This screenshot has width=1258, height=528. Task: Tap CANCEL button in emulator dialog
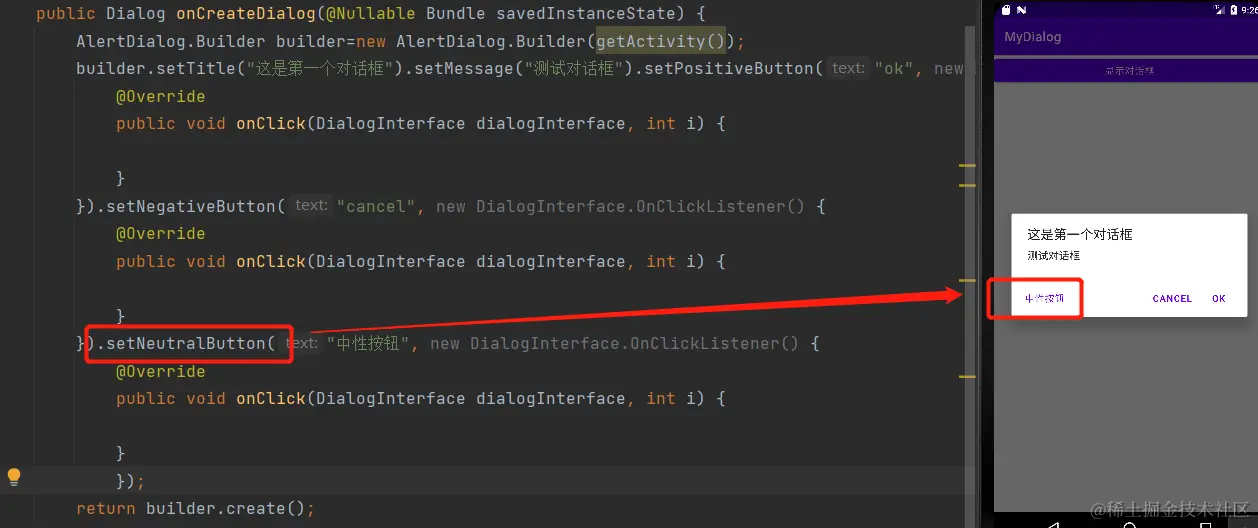[x=1172, y=298]
